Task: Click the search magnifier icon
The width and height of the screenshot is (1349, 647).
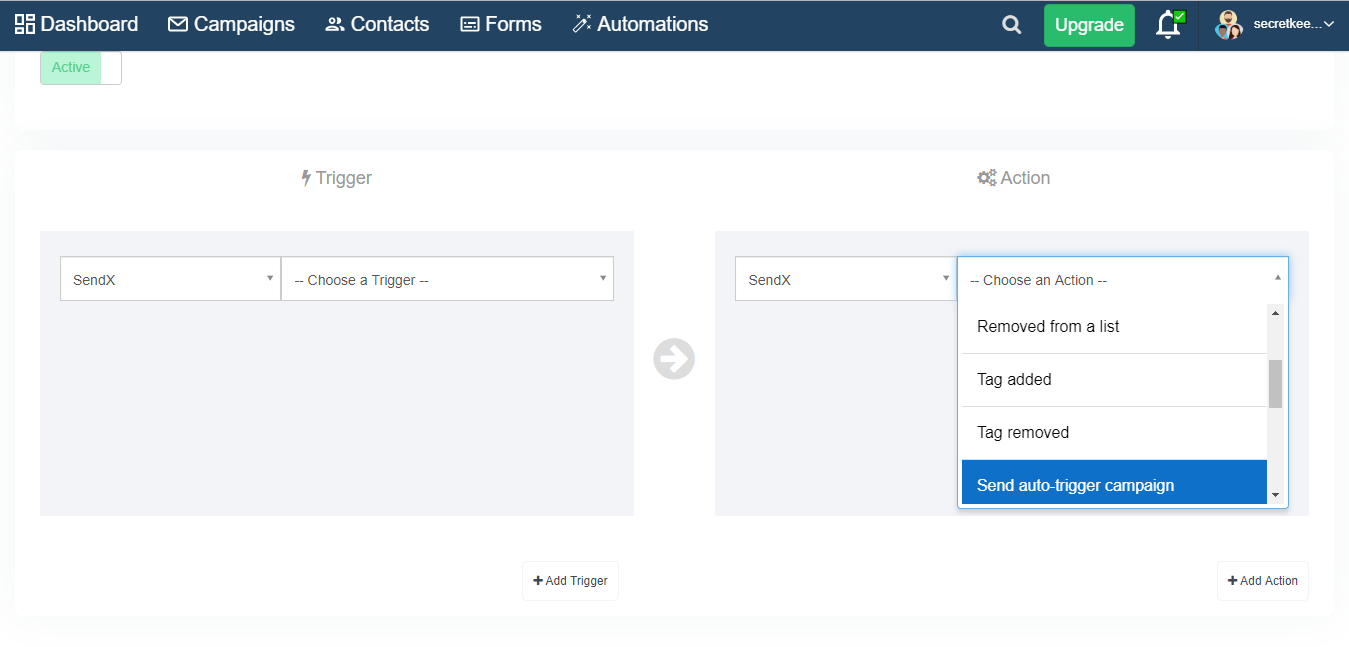Action: click(1011, 25)
